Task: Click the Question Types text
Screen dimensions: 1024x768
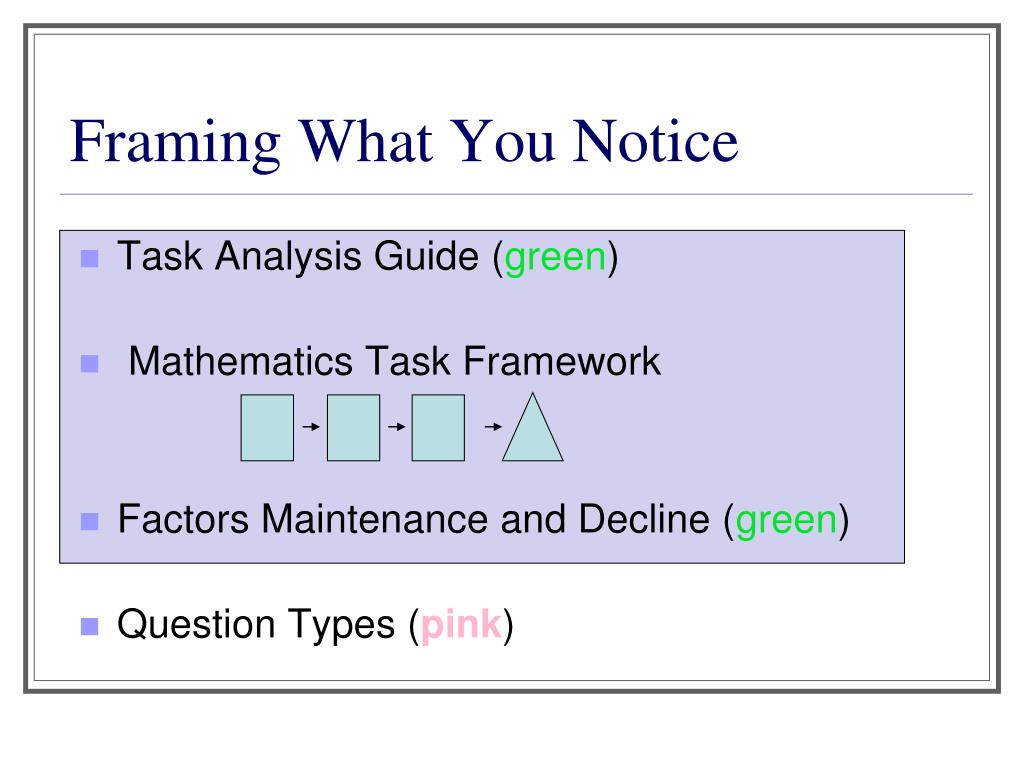Action: click(256, 626)
